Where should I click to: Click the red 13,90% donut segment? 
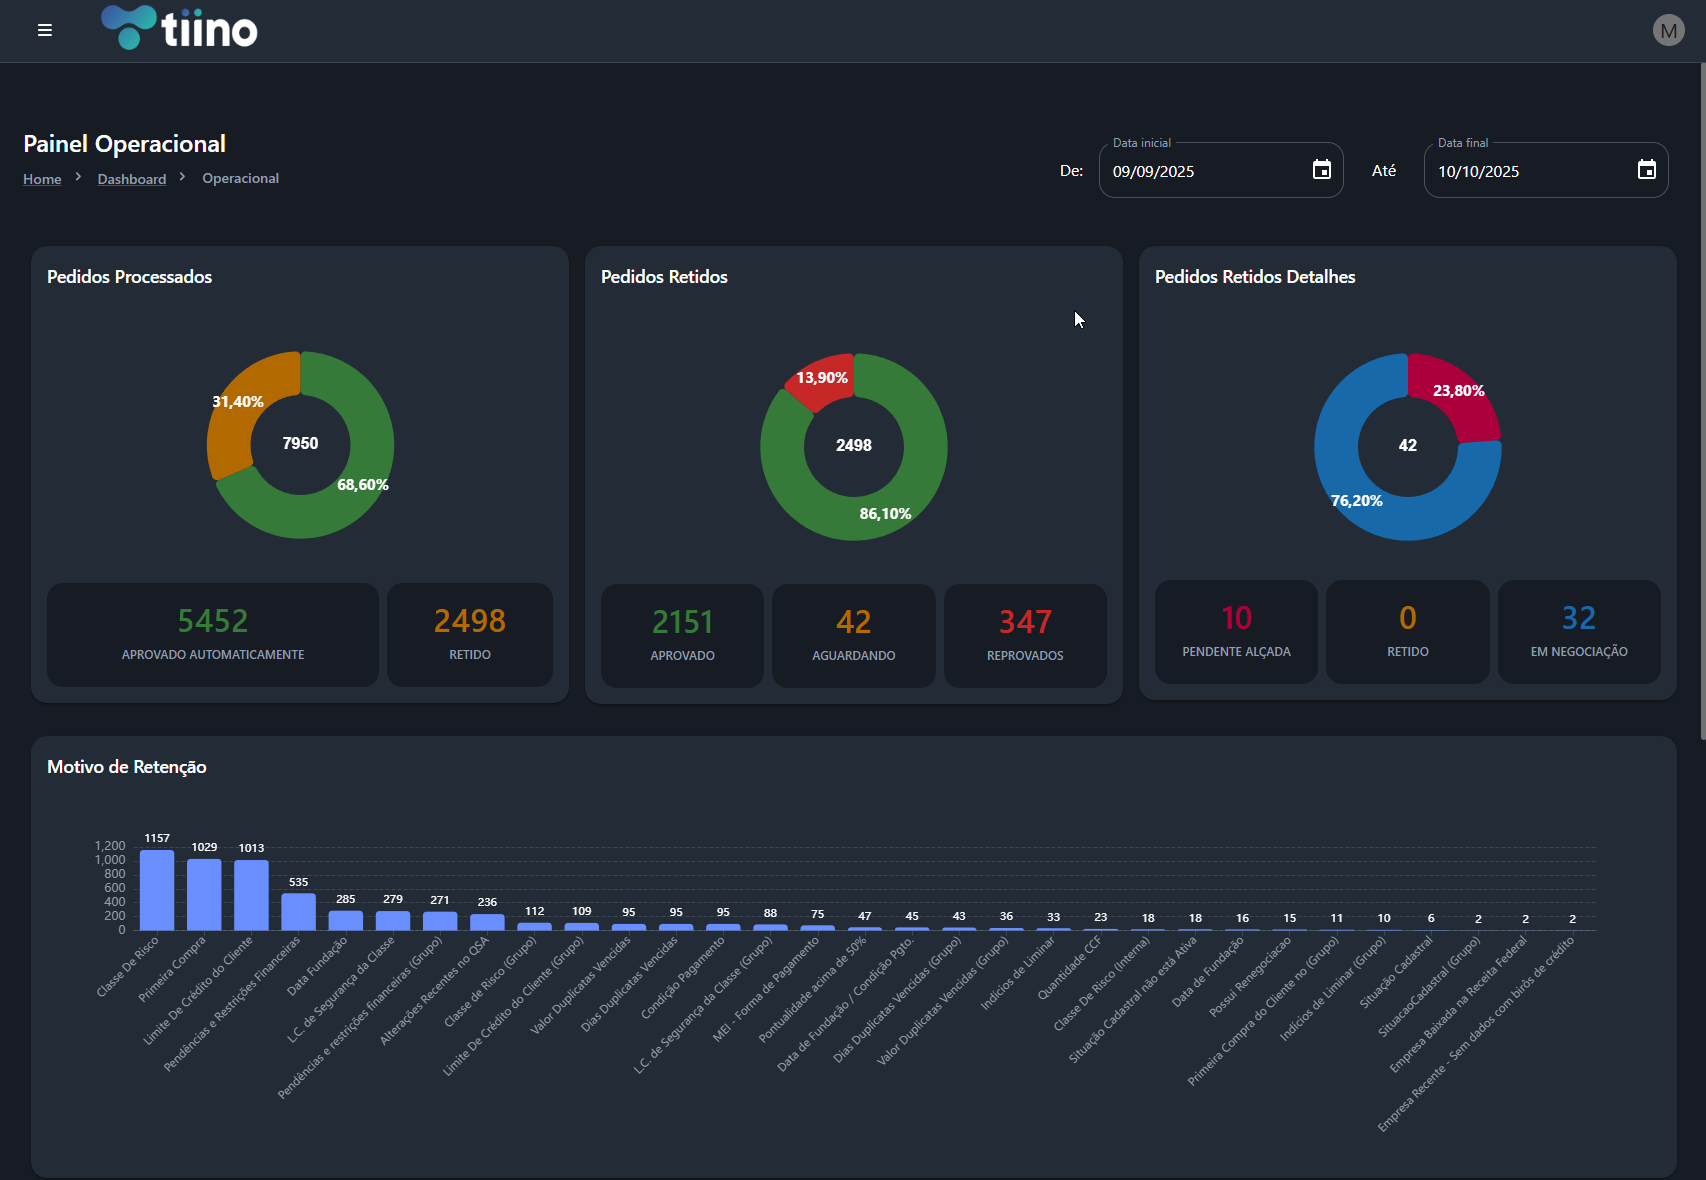pyautogui.click(x=822, y=380)
